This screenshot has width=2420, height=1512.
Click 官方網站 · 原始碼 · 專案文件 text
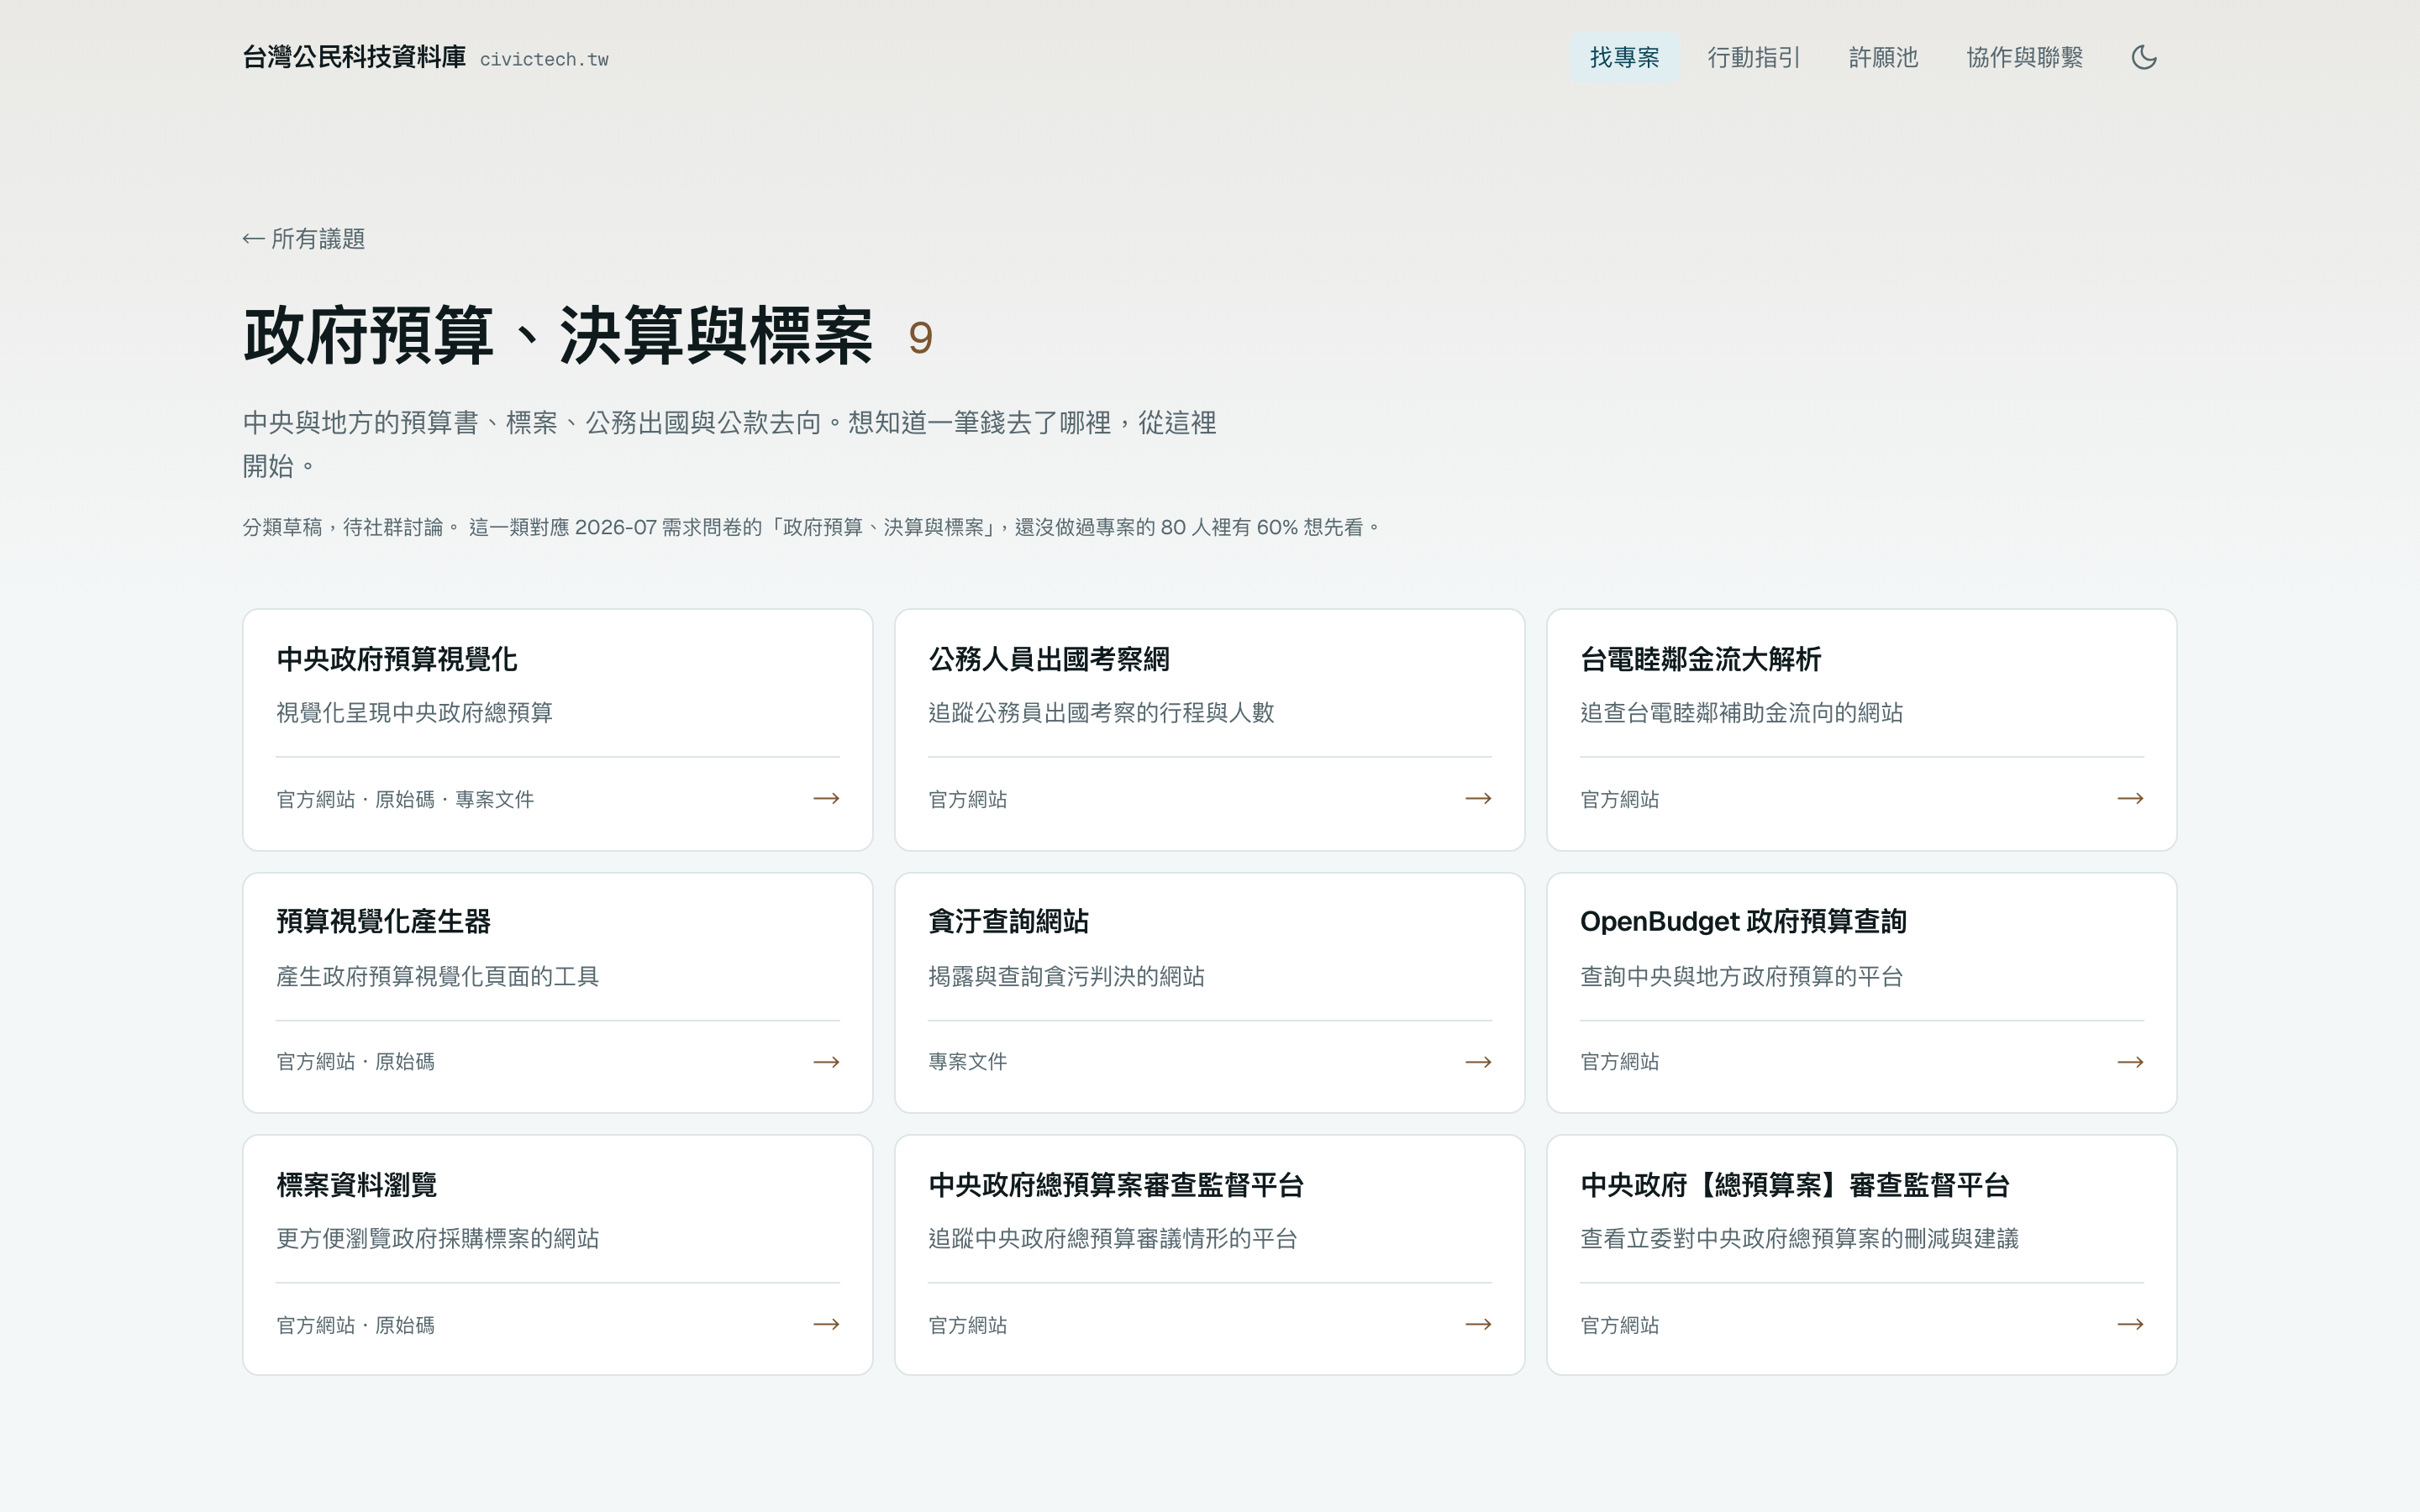click(x=405, y=799)
